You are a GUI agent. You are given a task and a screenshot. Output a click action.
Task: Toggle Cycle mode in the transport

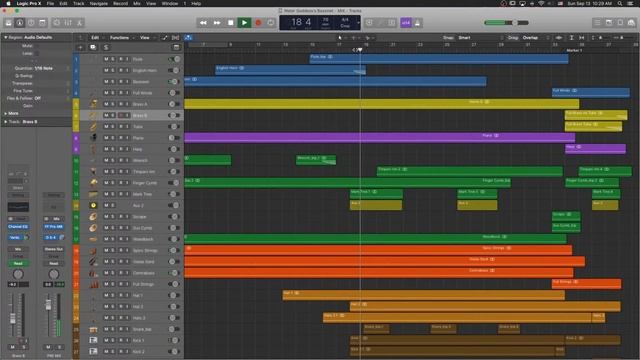click(271, 23)
